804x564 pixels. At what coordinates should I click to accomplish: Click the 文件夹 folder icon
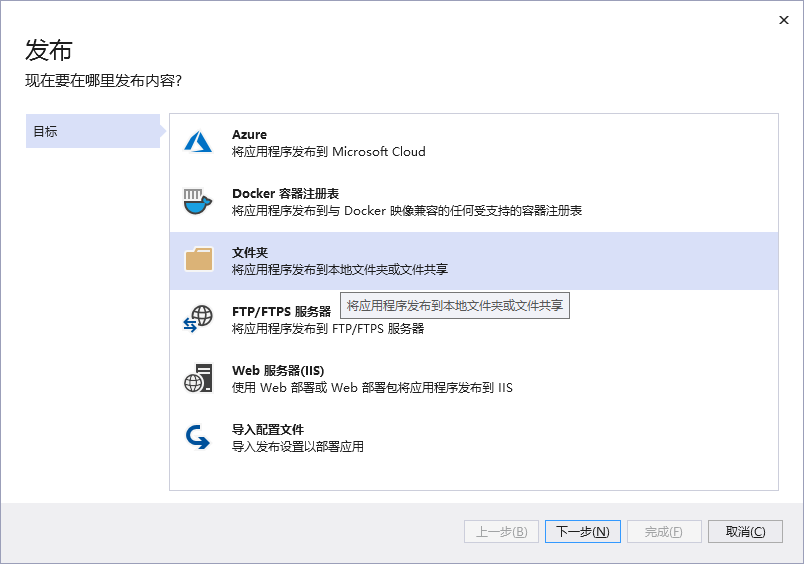click(198, 260)
